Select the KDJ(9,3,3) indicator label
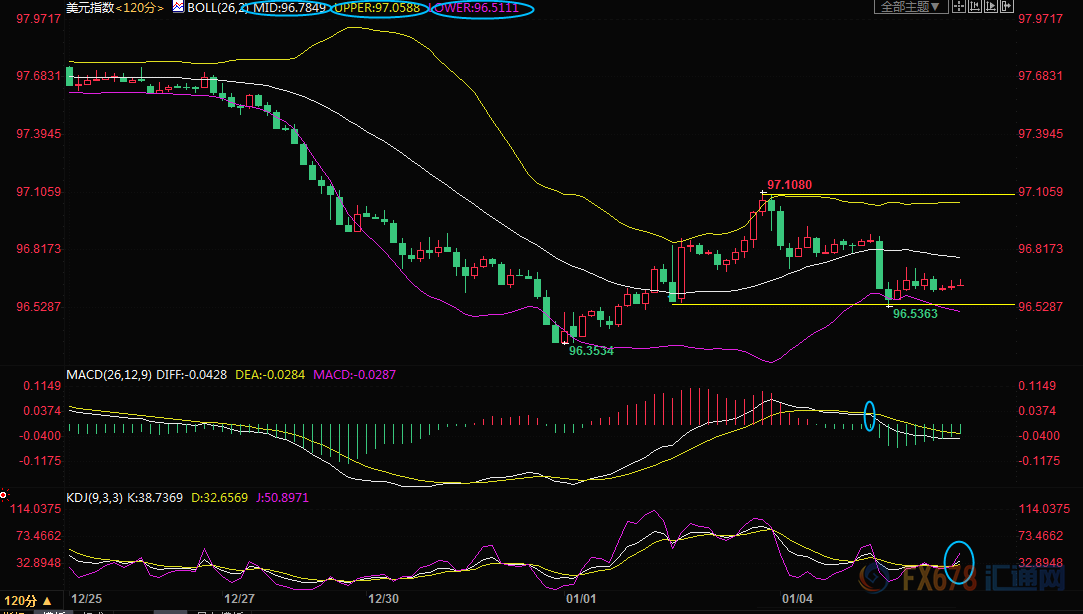This screenshot has height=614, width=1083. pos(98,497)
